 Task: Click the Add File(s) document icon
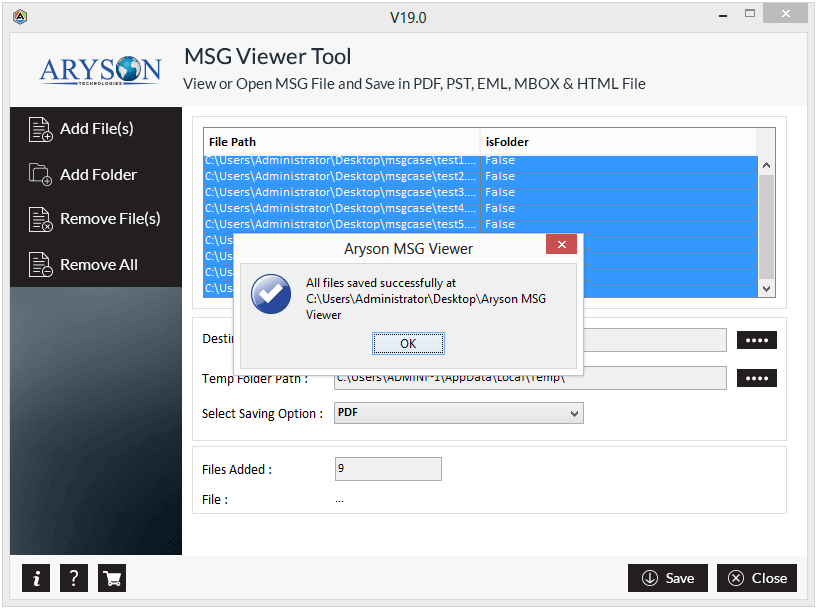click(40, 129)
